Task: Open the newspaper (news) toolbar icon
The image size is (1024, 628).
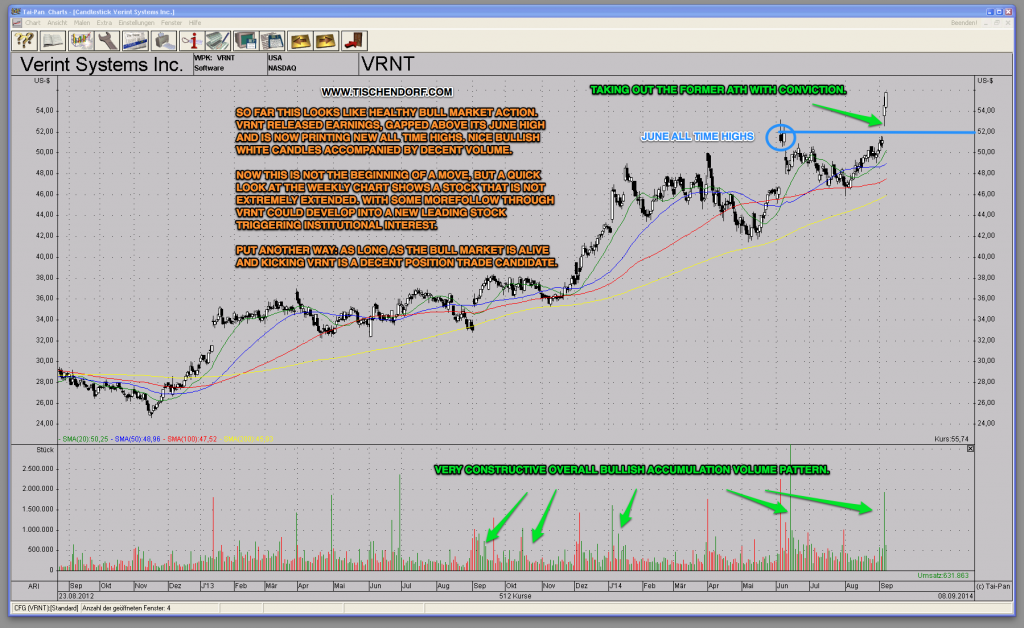Action: click(137, 41)
